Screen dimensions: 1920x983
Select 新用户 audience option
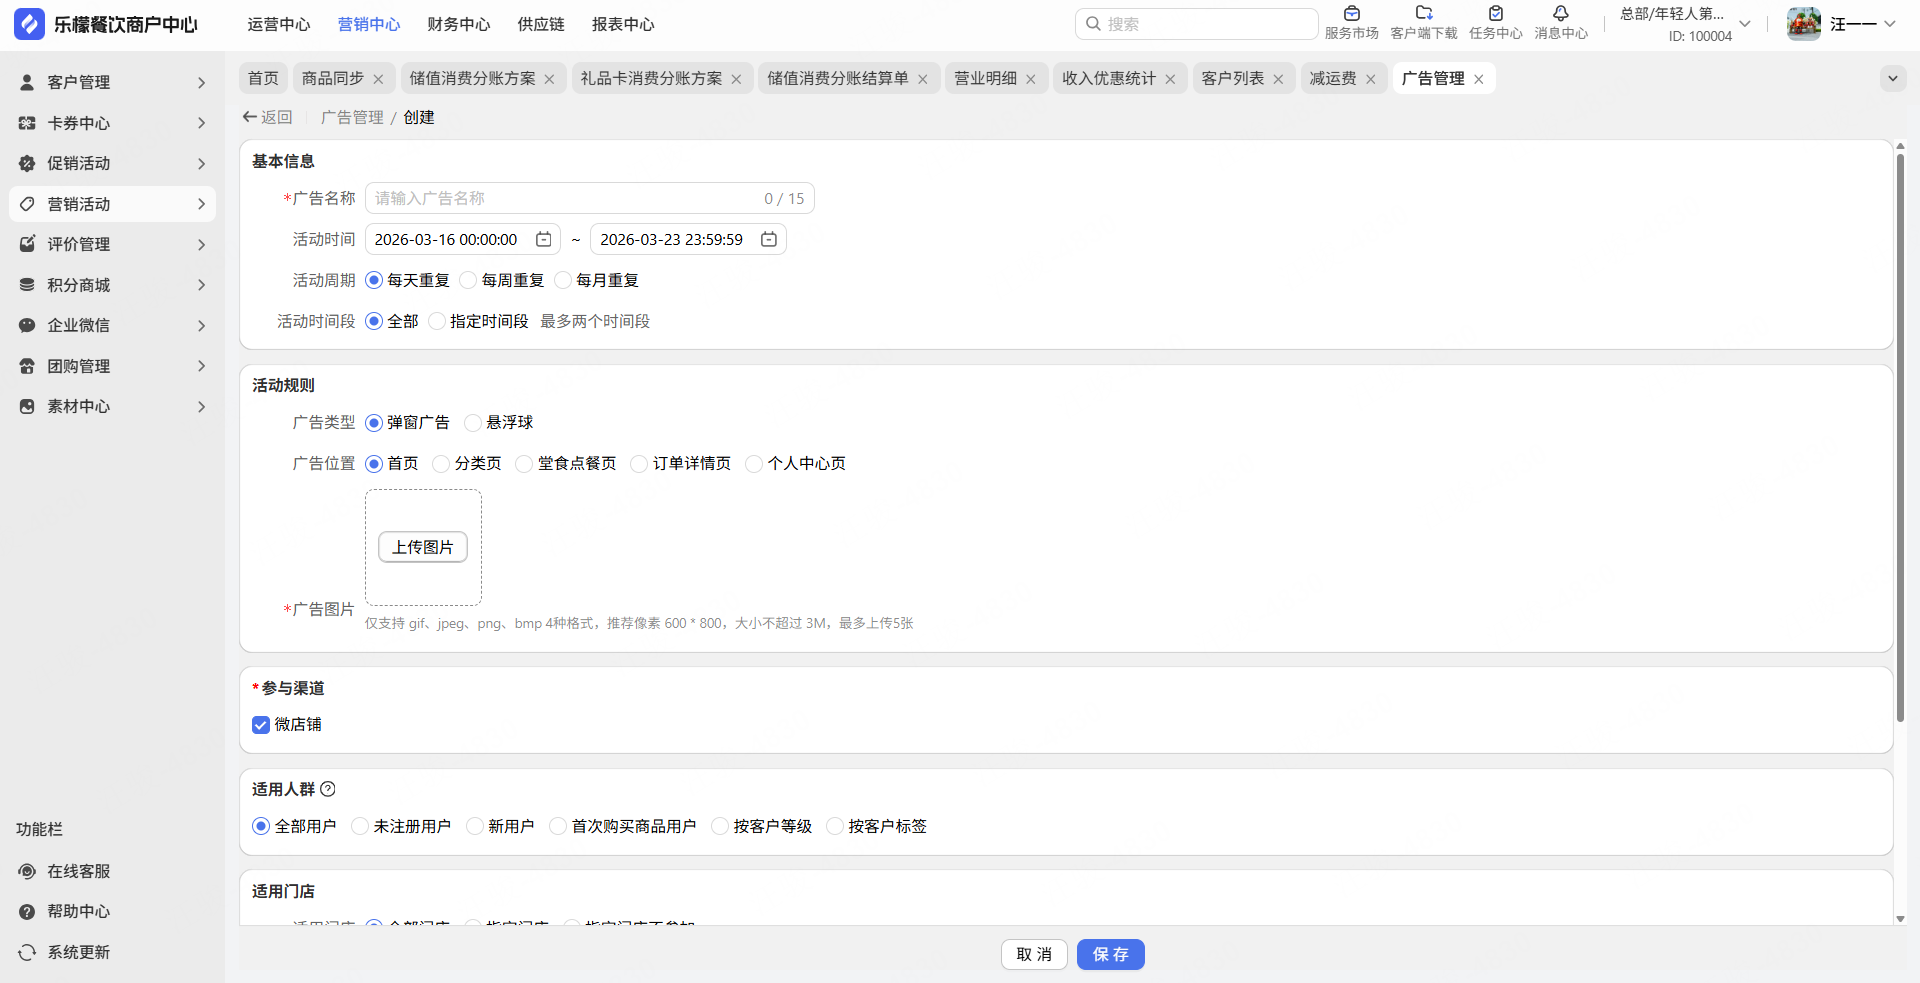(x=475, y=826)
